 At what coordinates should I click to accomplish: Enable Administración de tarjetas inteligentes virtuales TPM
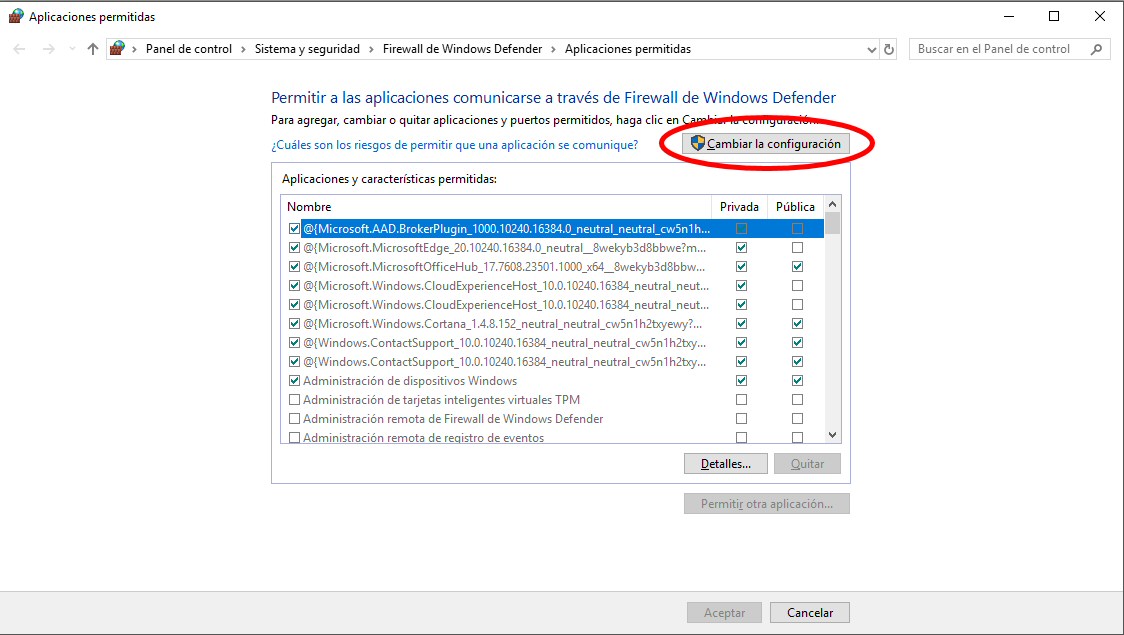click(294, 400)
